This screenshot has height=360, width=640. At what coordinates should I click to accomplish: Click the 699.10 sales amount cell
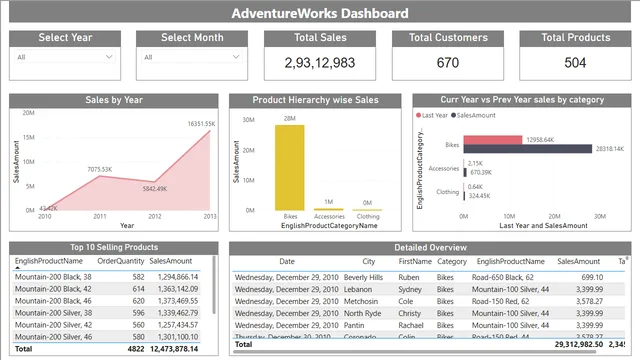pyautogui.click(x=592, y=277)
